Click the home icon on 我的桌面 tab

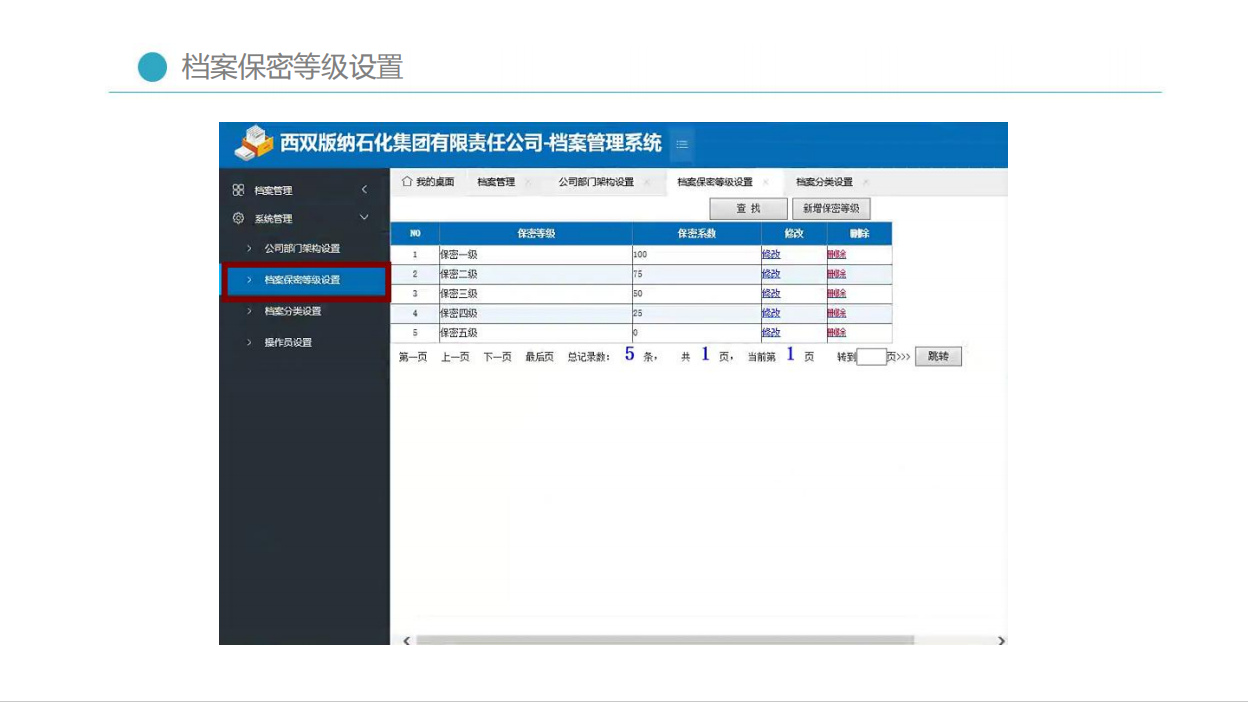pyautogui.click(x=406, y=182)
